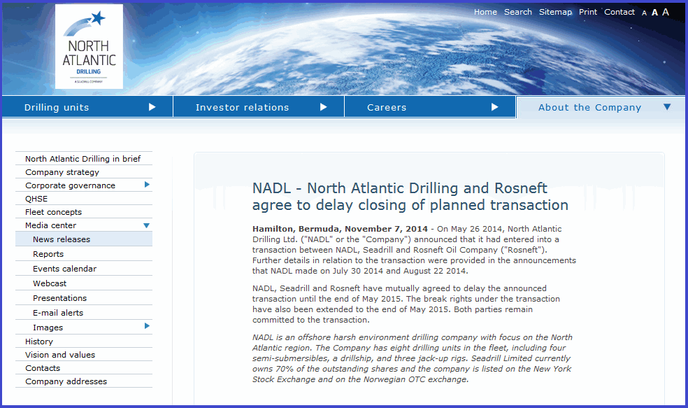The width and height of the screenshot is (688, 408).
Task: Click the North Atlantic Drilling logo
Action: coord(89,47)
